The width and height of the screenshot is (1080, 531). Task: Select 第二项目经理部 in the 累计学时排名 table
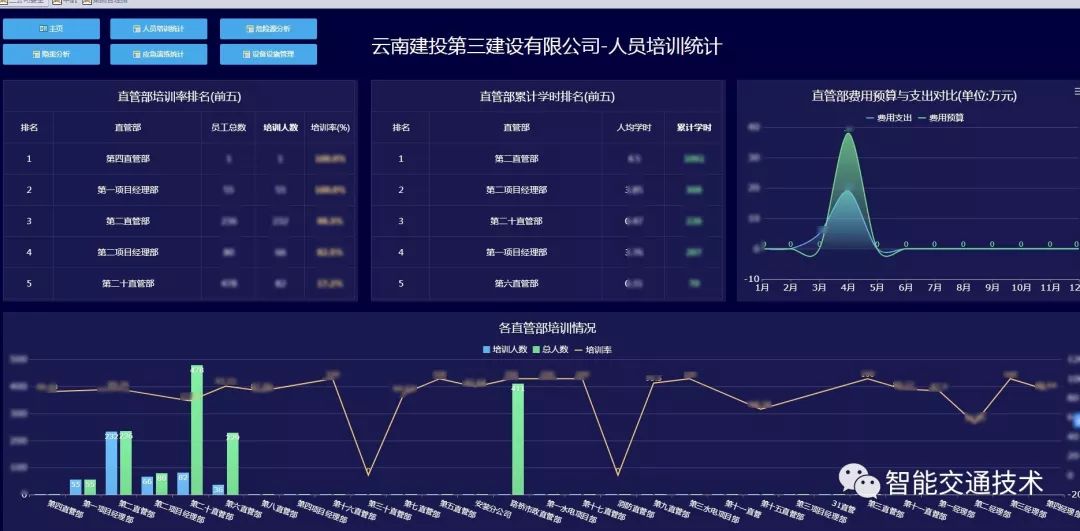click(x=548, y=190)
